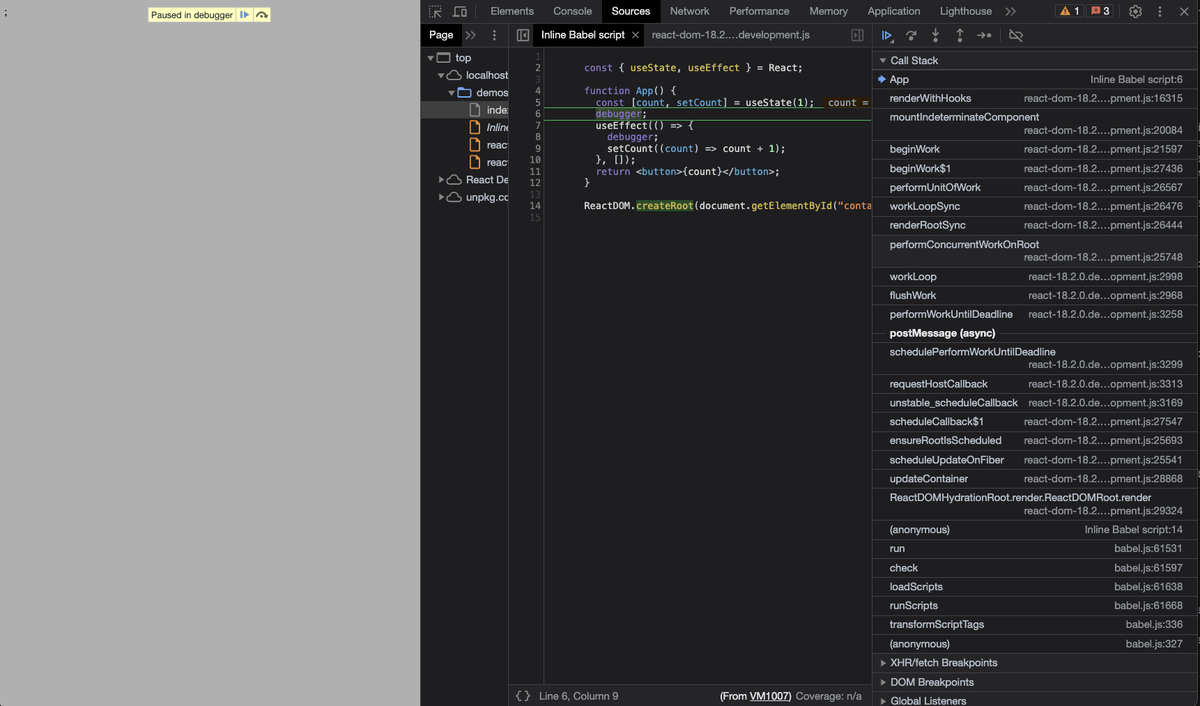Pretty print the source with the braces icon
Screen dimensions: 1200x706
tap(522, 695)
